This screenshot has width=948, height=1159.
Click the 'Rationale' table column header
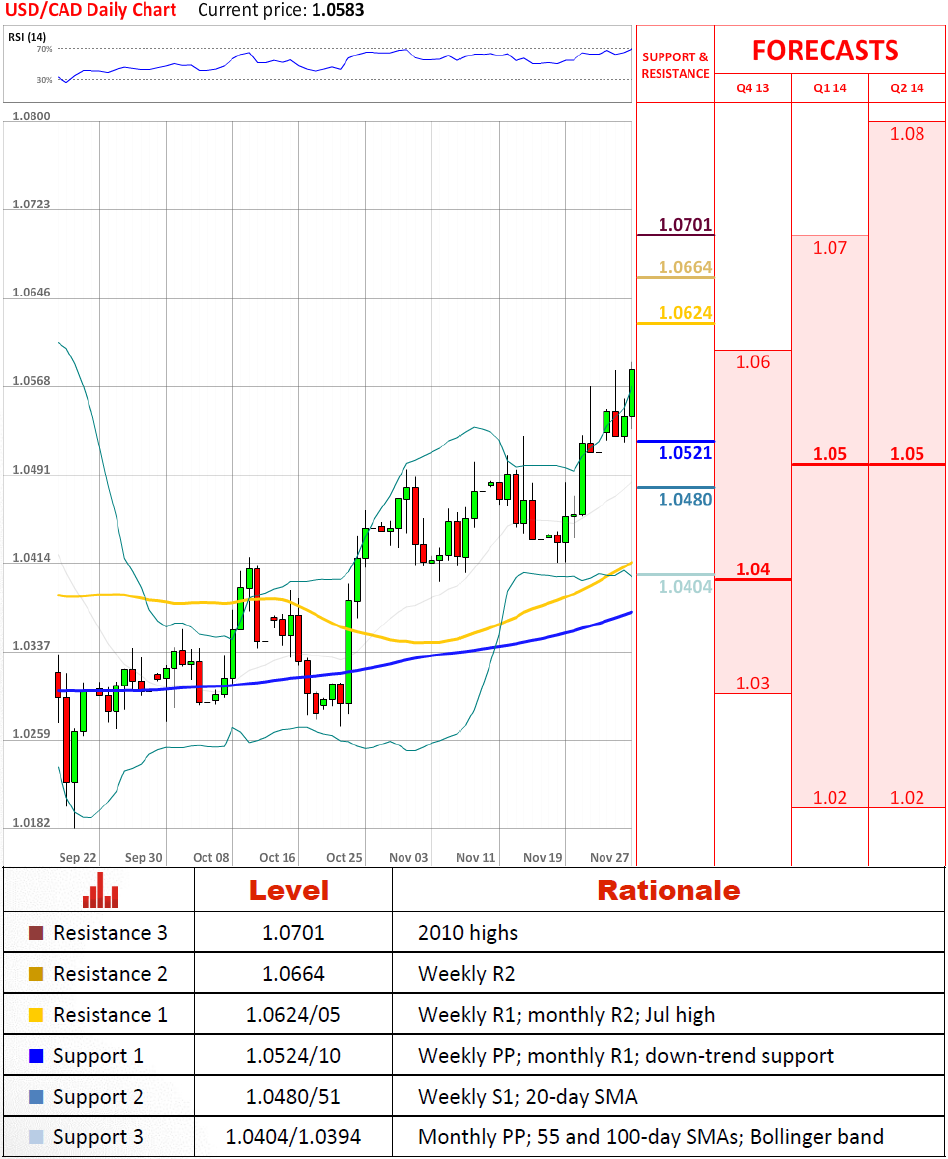pos(669,890)
